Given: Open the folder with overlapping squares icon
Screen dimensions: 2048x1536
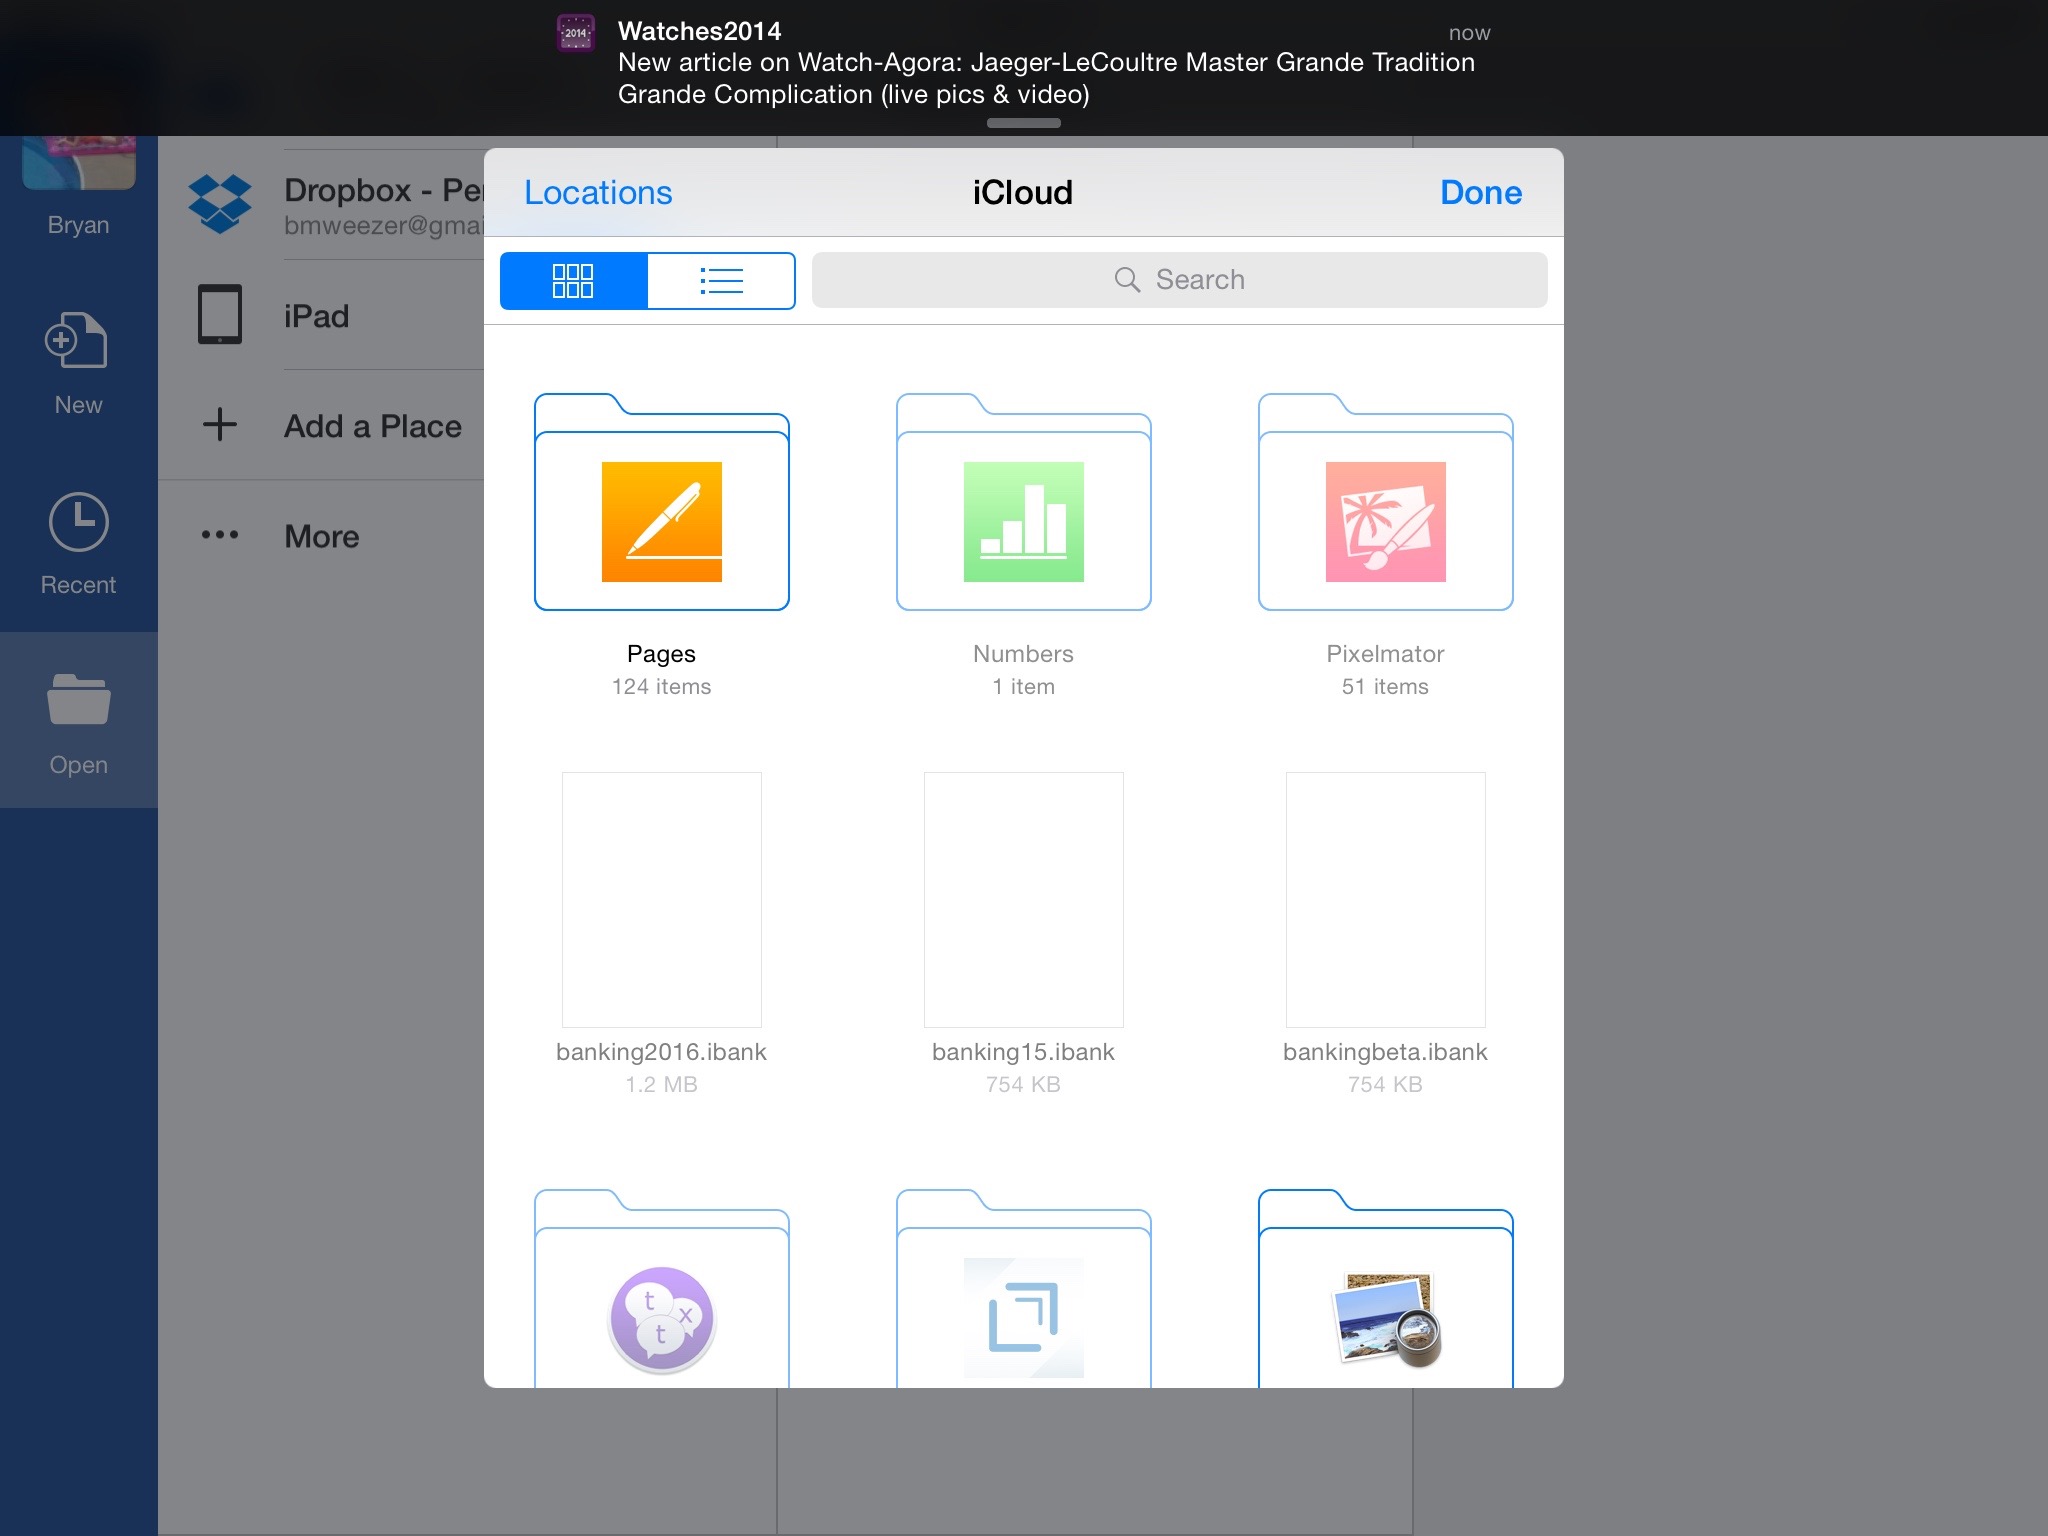Looking at the screenshot, I should click(x=1023, y=1289).
